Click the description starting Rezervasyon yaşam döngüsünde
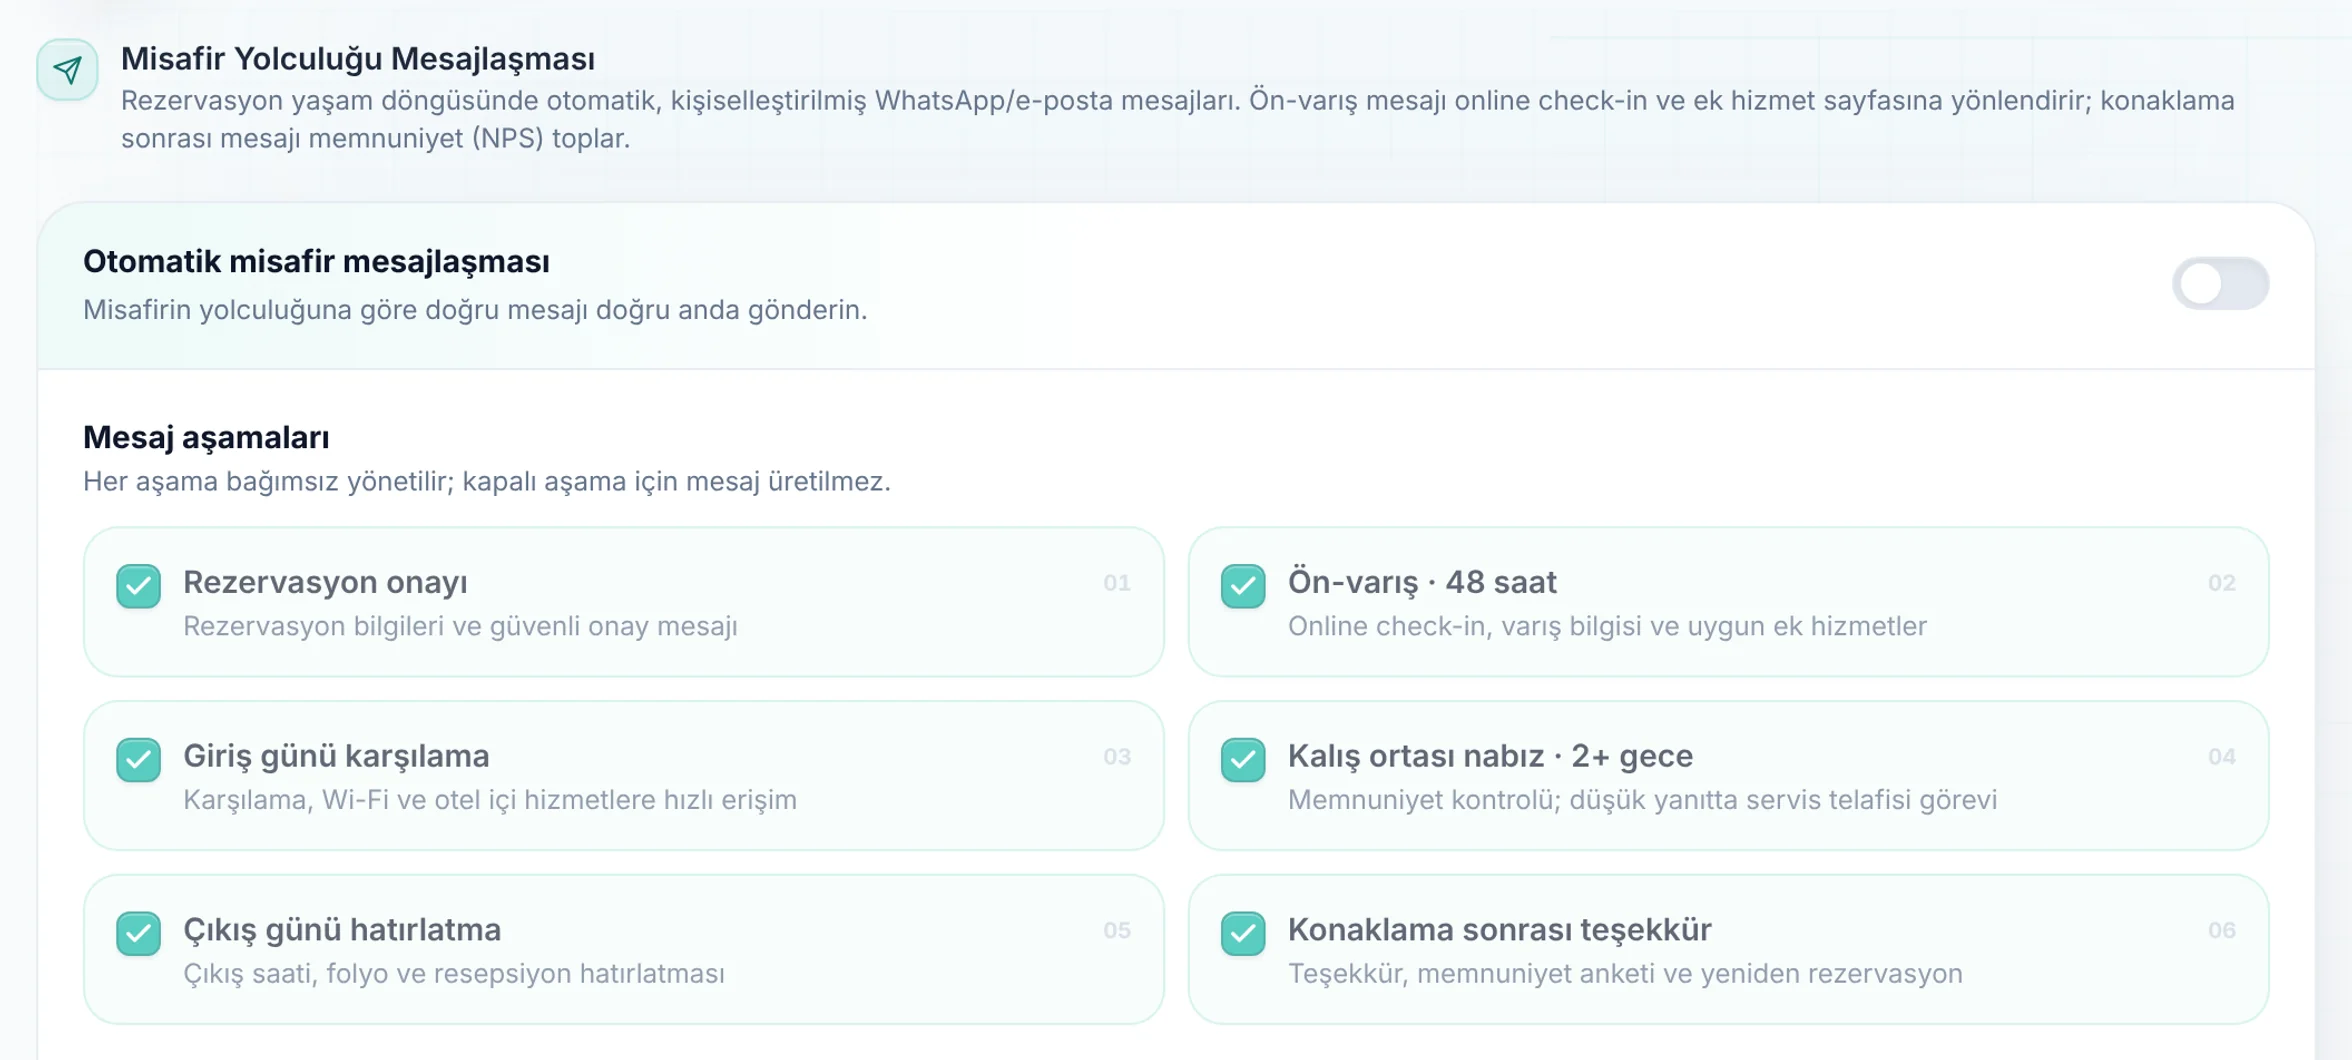Screen dimensions: 2352x1060 pos(1178,120)
